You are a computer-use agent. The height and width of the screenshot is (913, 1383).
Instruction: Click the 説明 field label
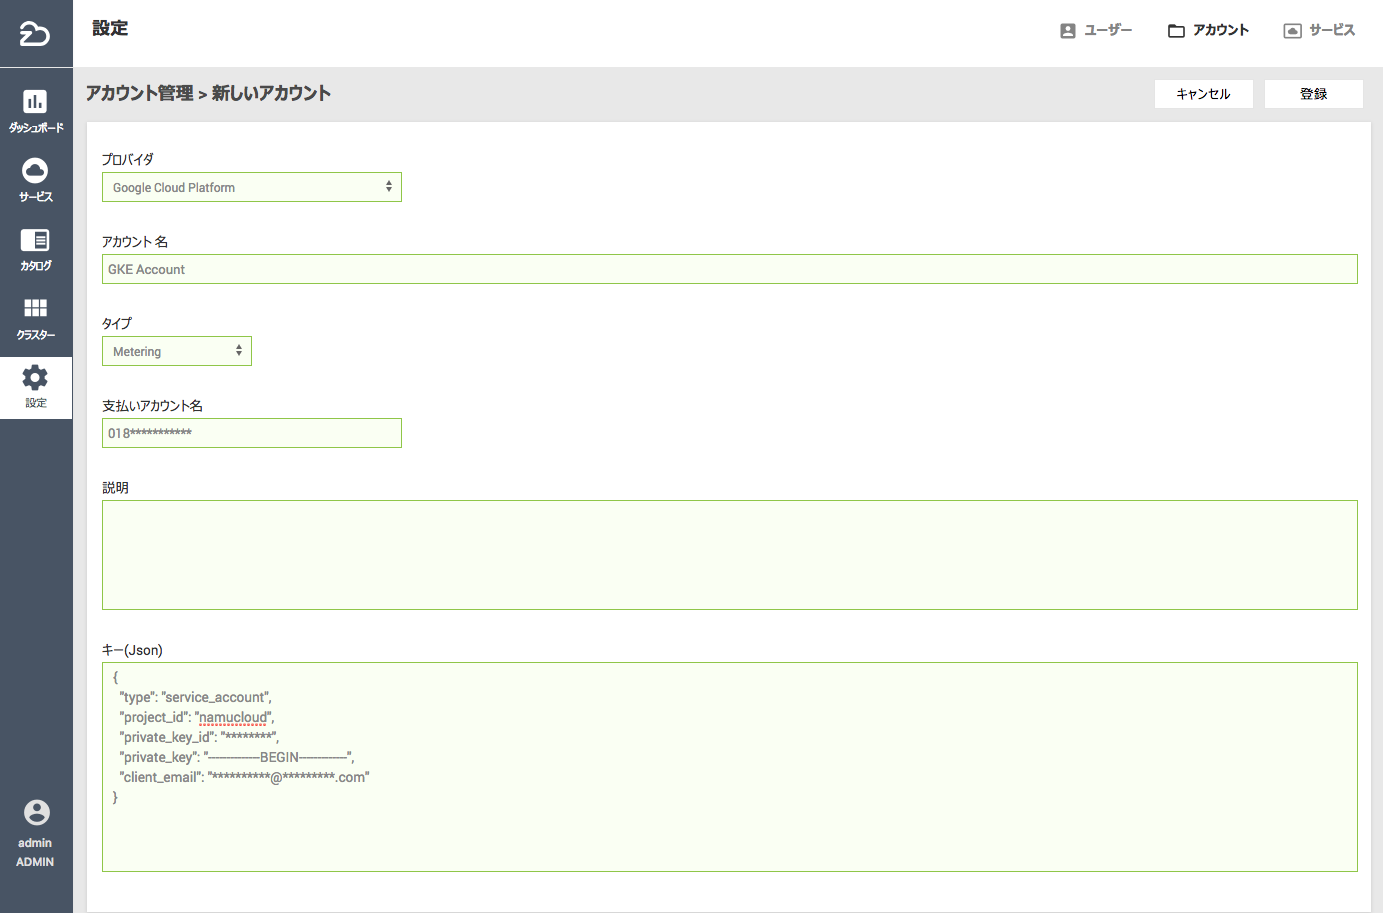coord(115,487)
